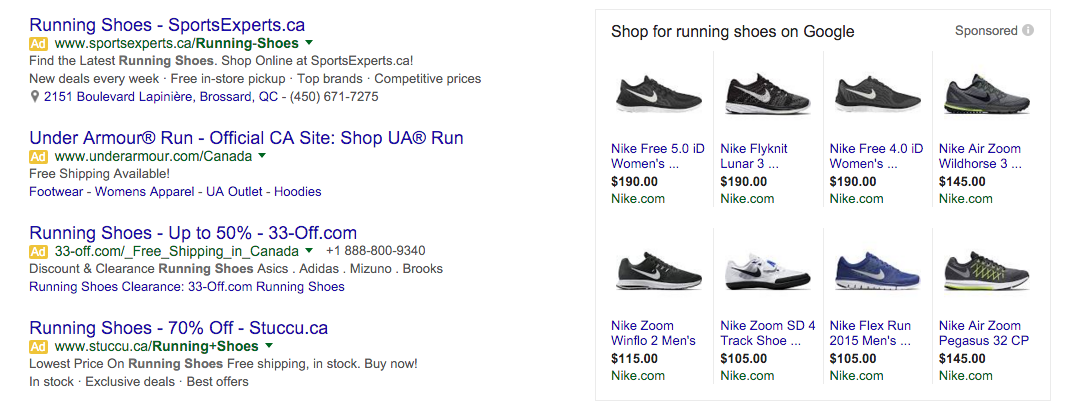The image size is (1073, 409).
Task: Visit Running Shoes - 70% Off Stuccu.ca
Action: click(x=179, y=328)
